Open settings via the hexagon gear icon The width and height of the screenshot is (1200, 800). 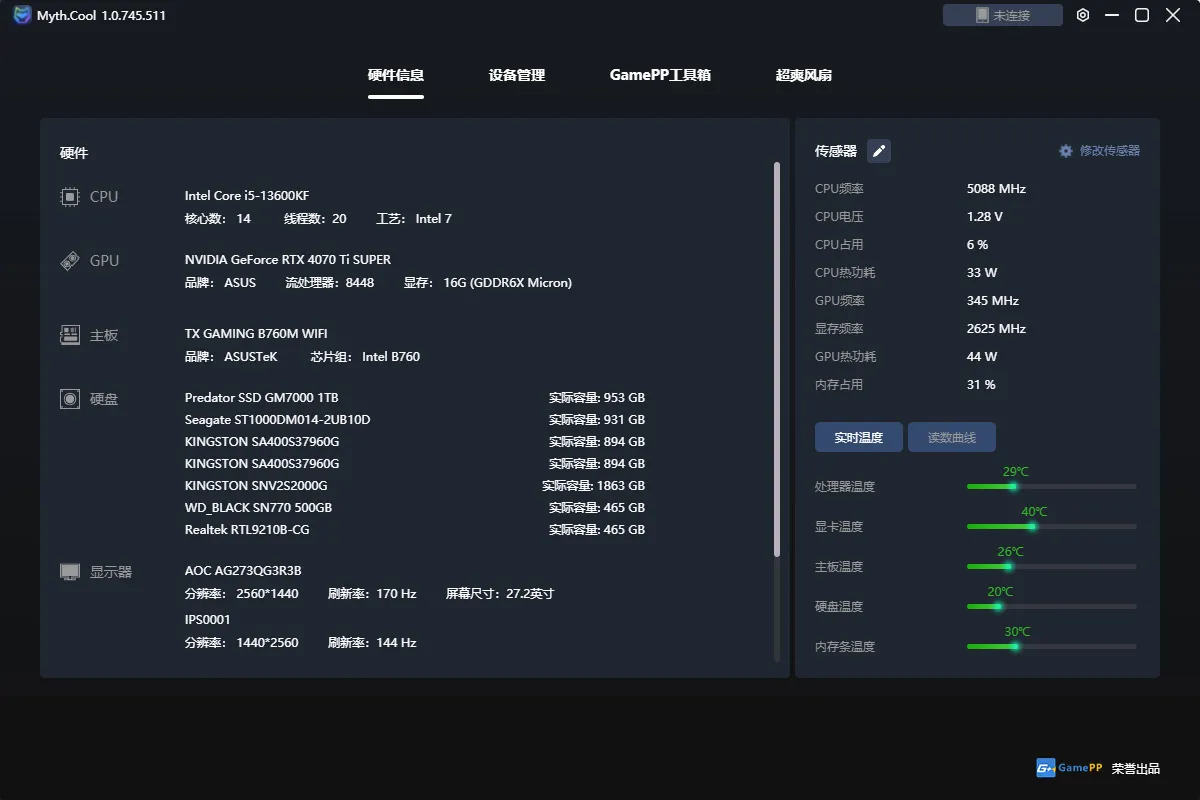pyautogui.click(x=1083, y=15)
